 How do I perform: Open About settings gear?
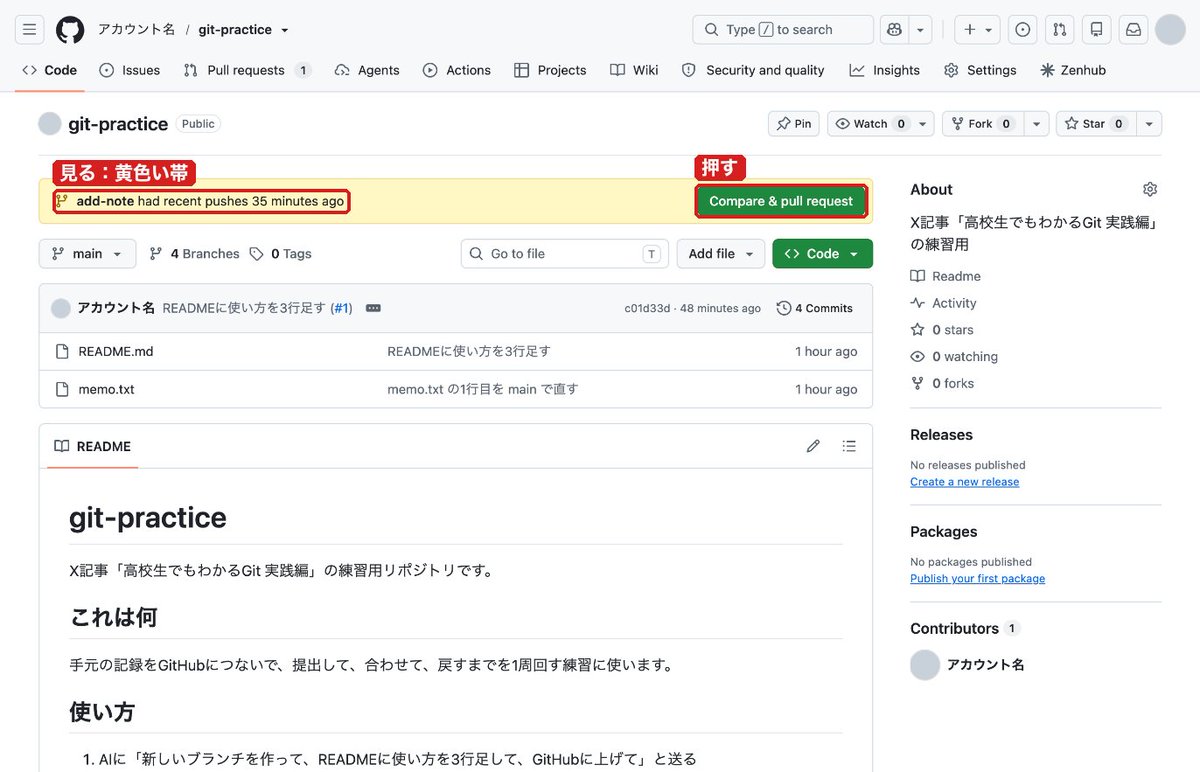pos(1150,189)
